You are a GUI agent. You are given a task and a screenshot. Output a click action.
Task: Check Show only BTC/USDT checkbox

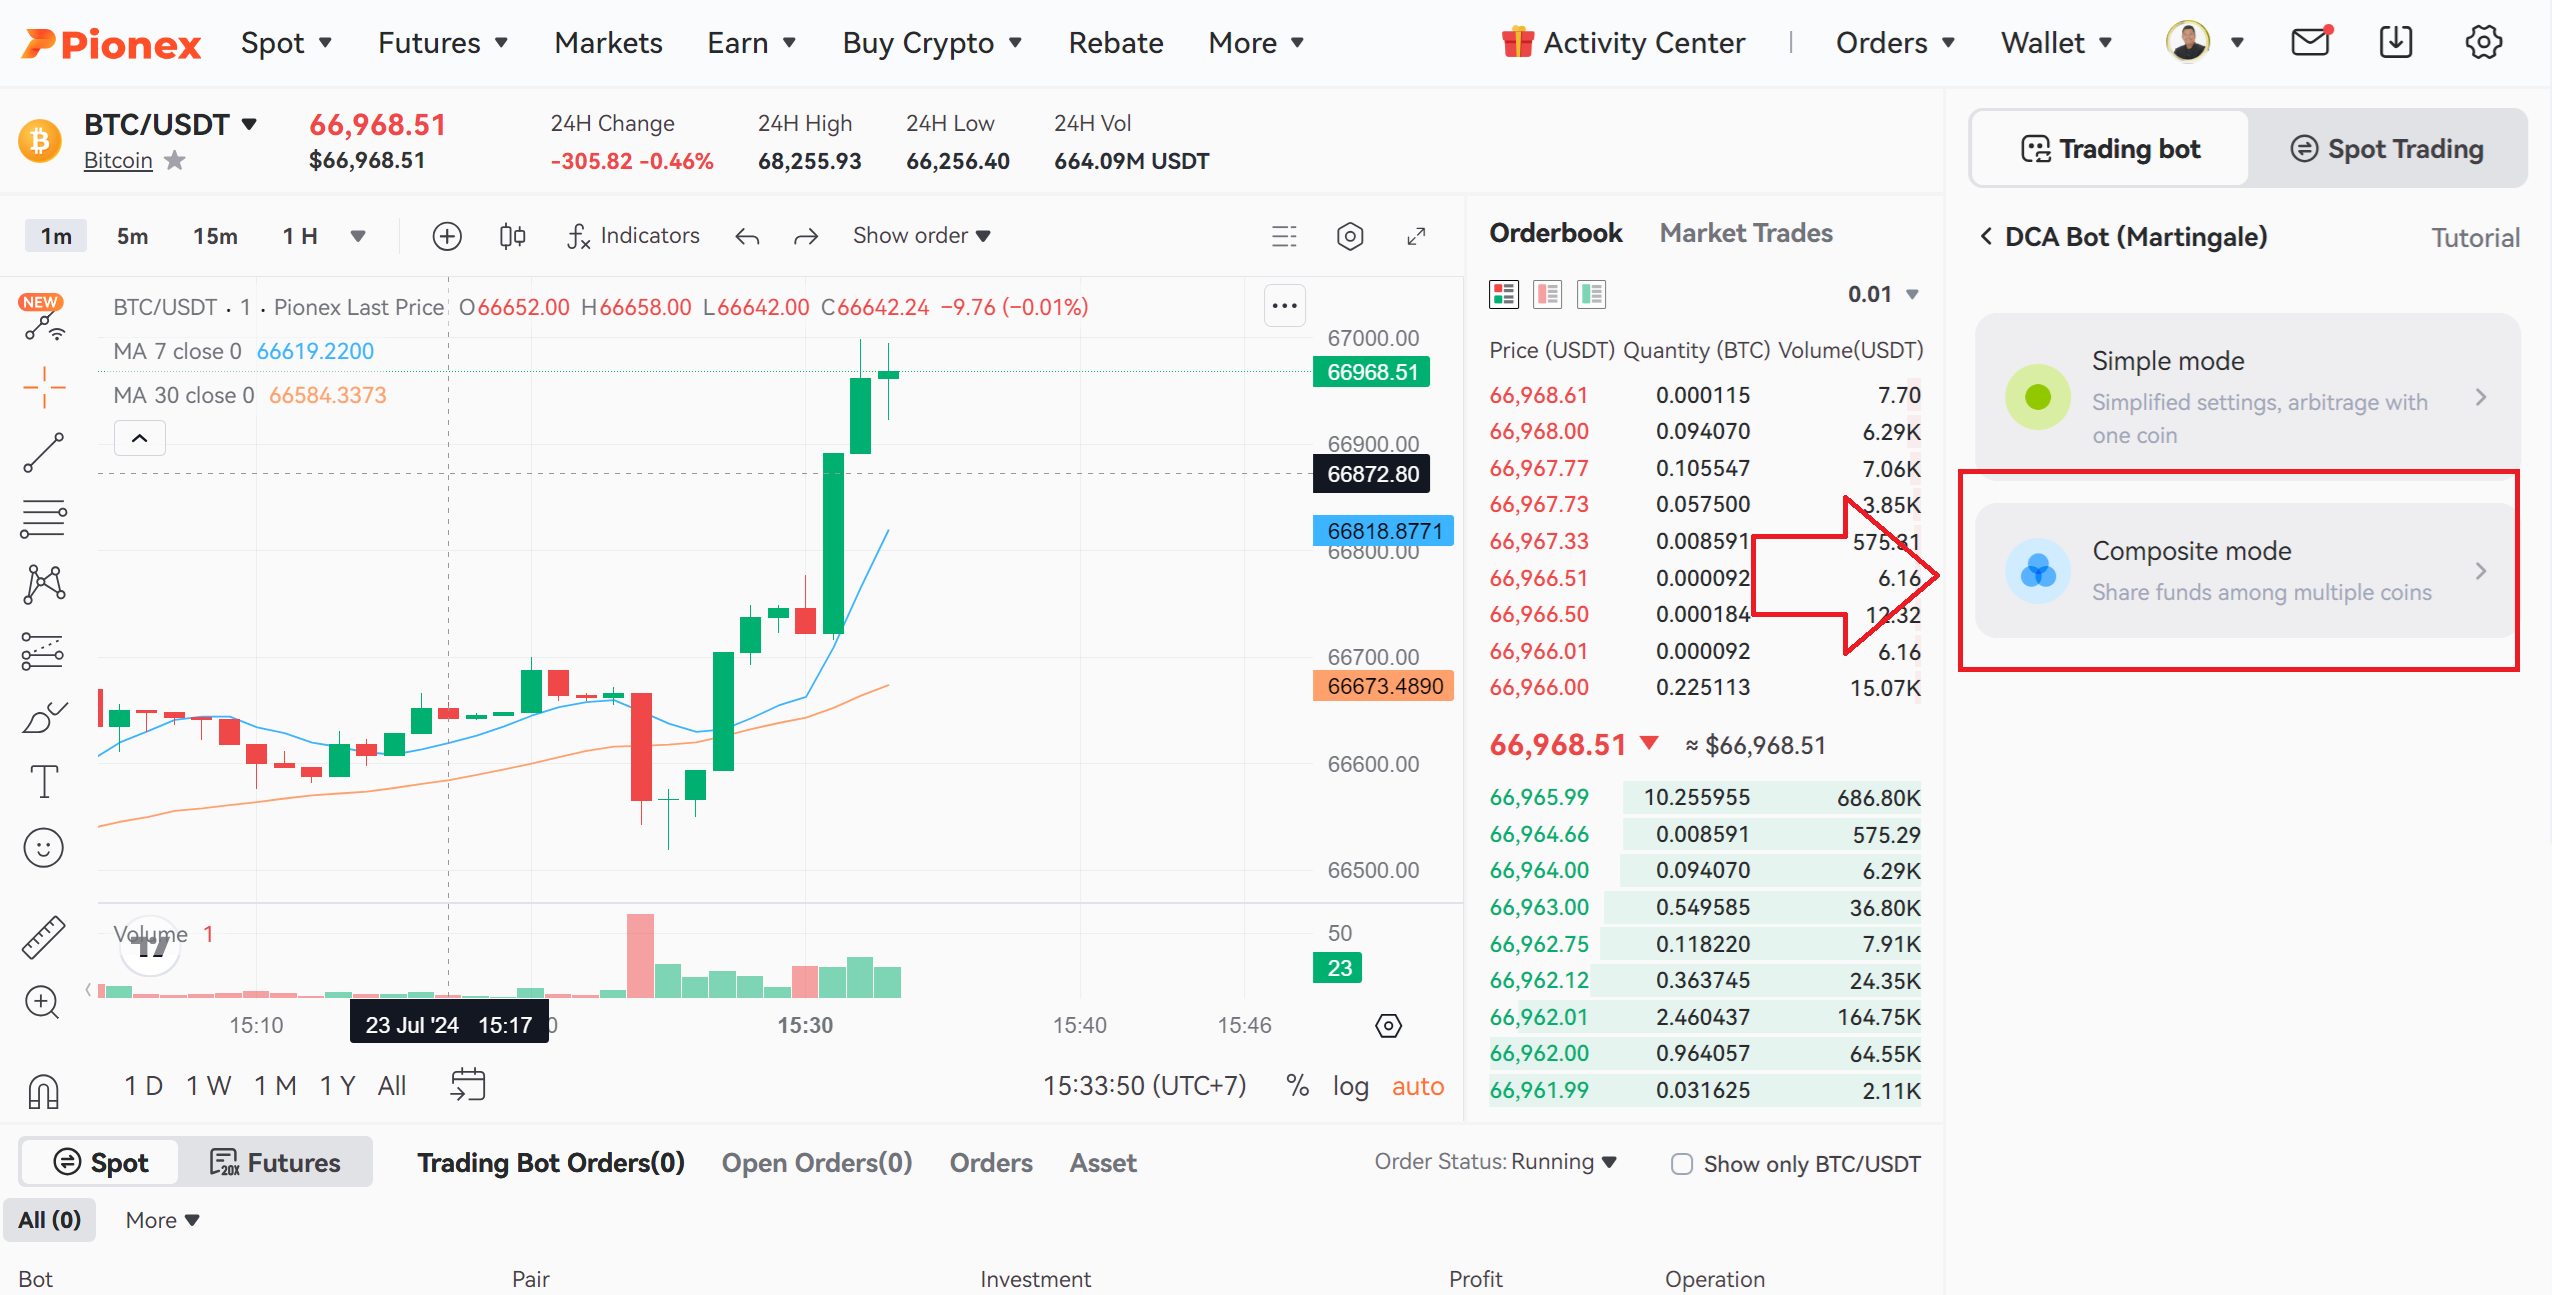pyautogui.click(x=1682, y=1164)
